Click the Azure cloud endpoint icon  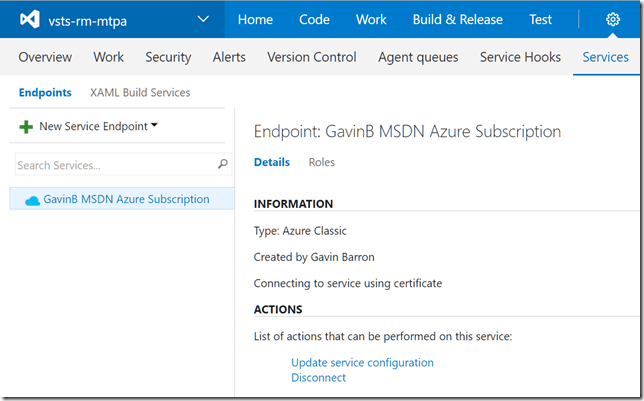[32, 200]
